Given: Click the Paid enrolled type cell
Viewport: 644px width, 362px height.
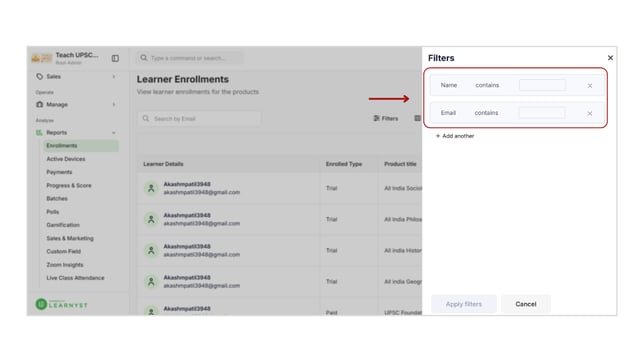Looking at the screenshot, I should coord(331,313).
